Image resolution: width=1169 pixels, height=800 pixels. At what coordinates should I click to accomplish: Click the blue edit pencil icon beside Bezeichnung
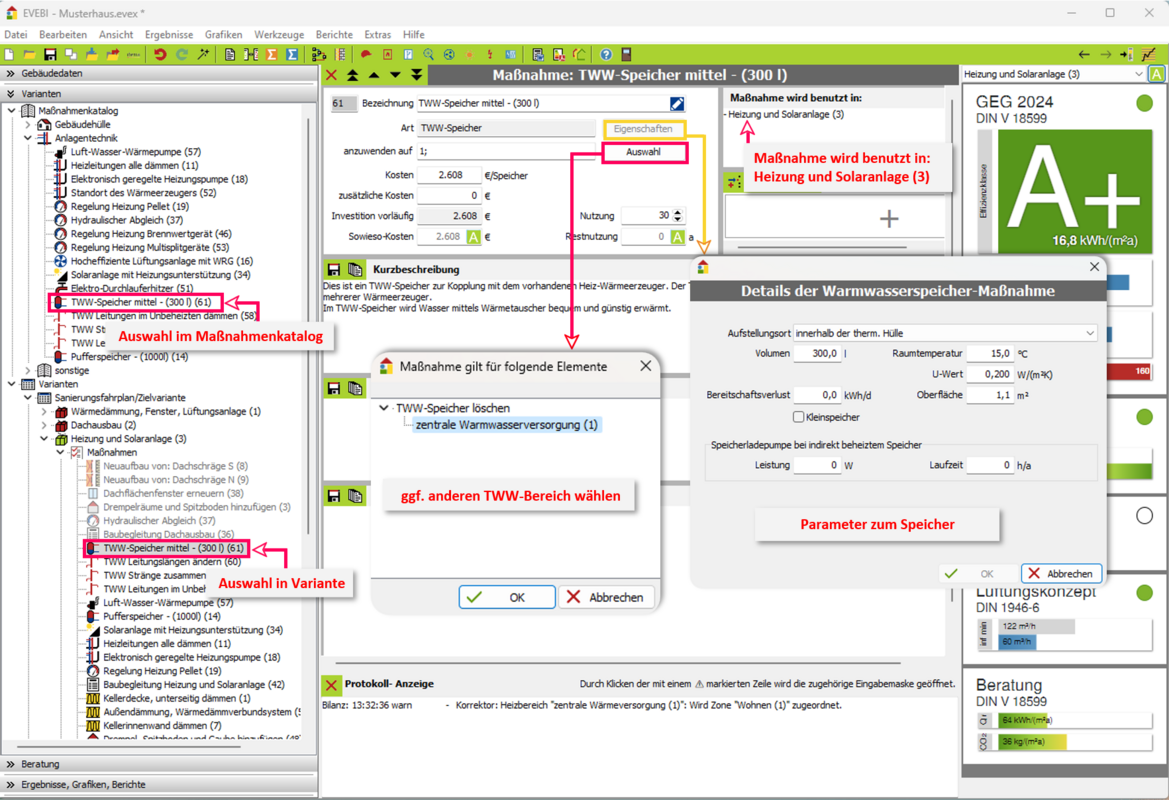[x=677, y=103]
